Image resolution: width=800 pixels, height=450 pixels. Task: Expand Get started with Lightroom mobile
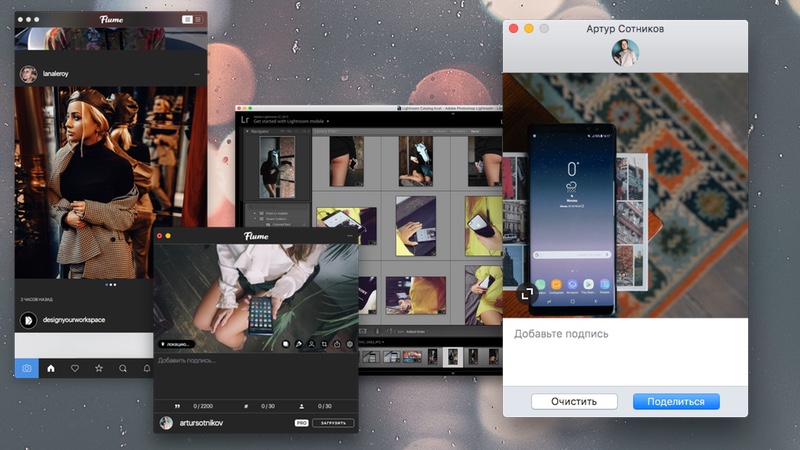(327, 121)
